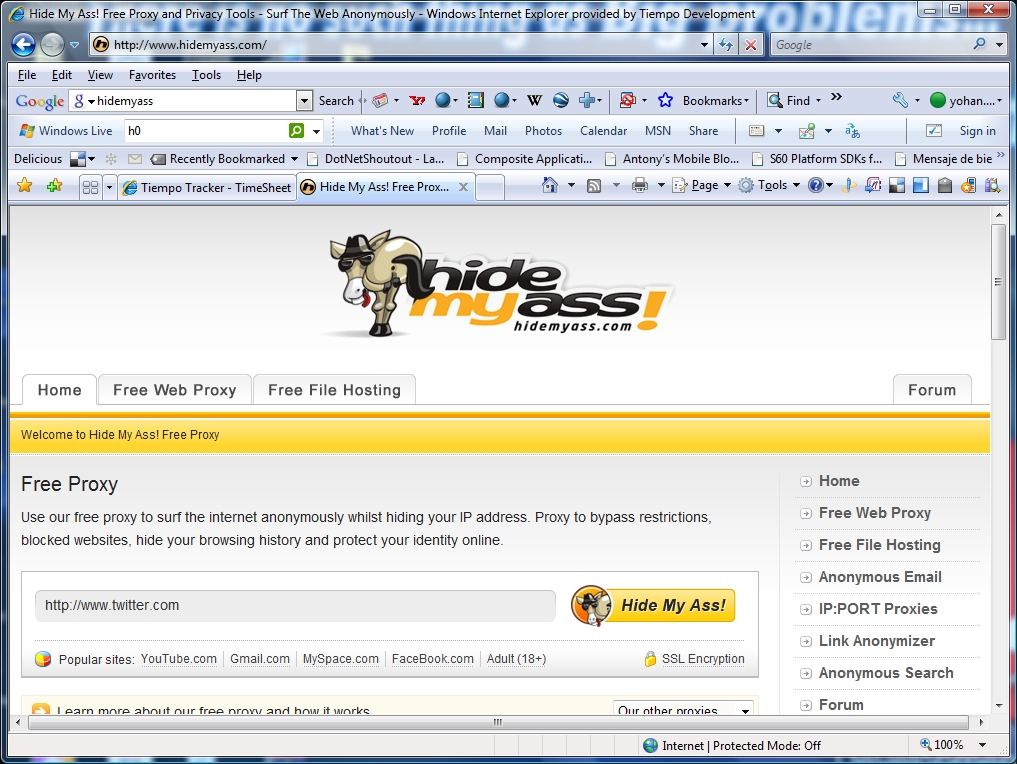
Task: Click the Send to OneNote icon
Action: tap(873, 185)
